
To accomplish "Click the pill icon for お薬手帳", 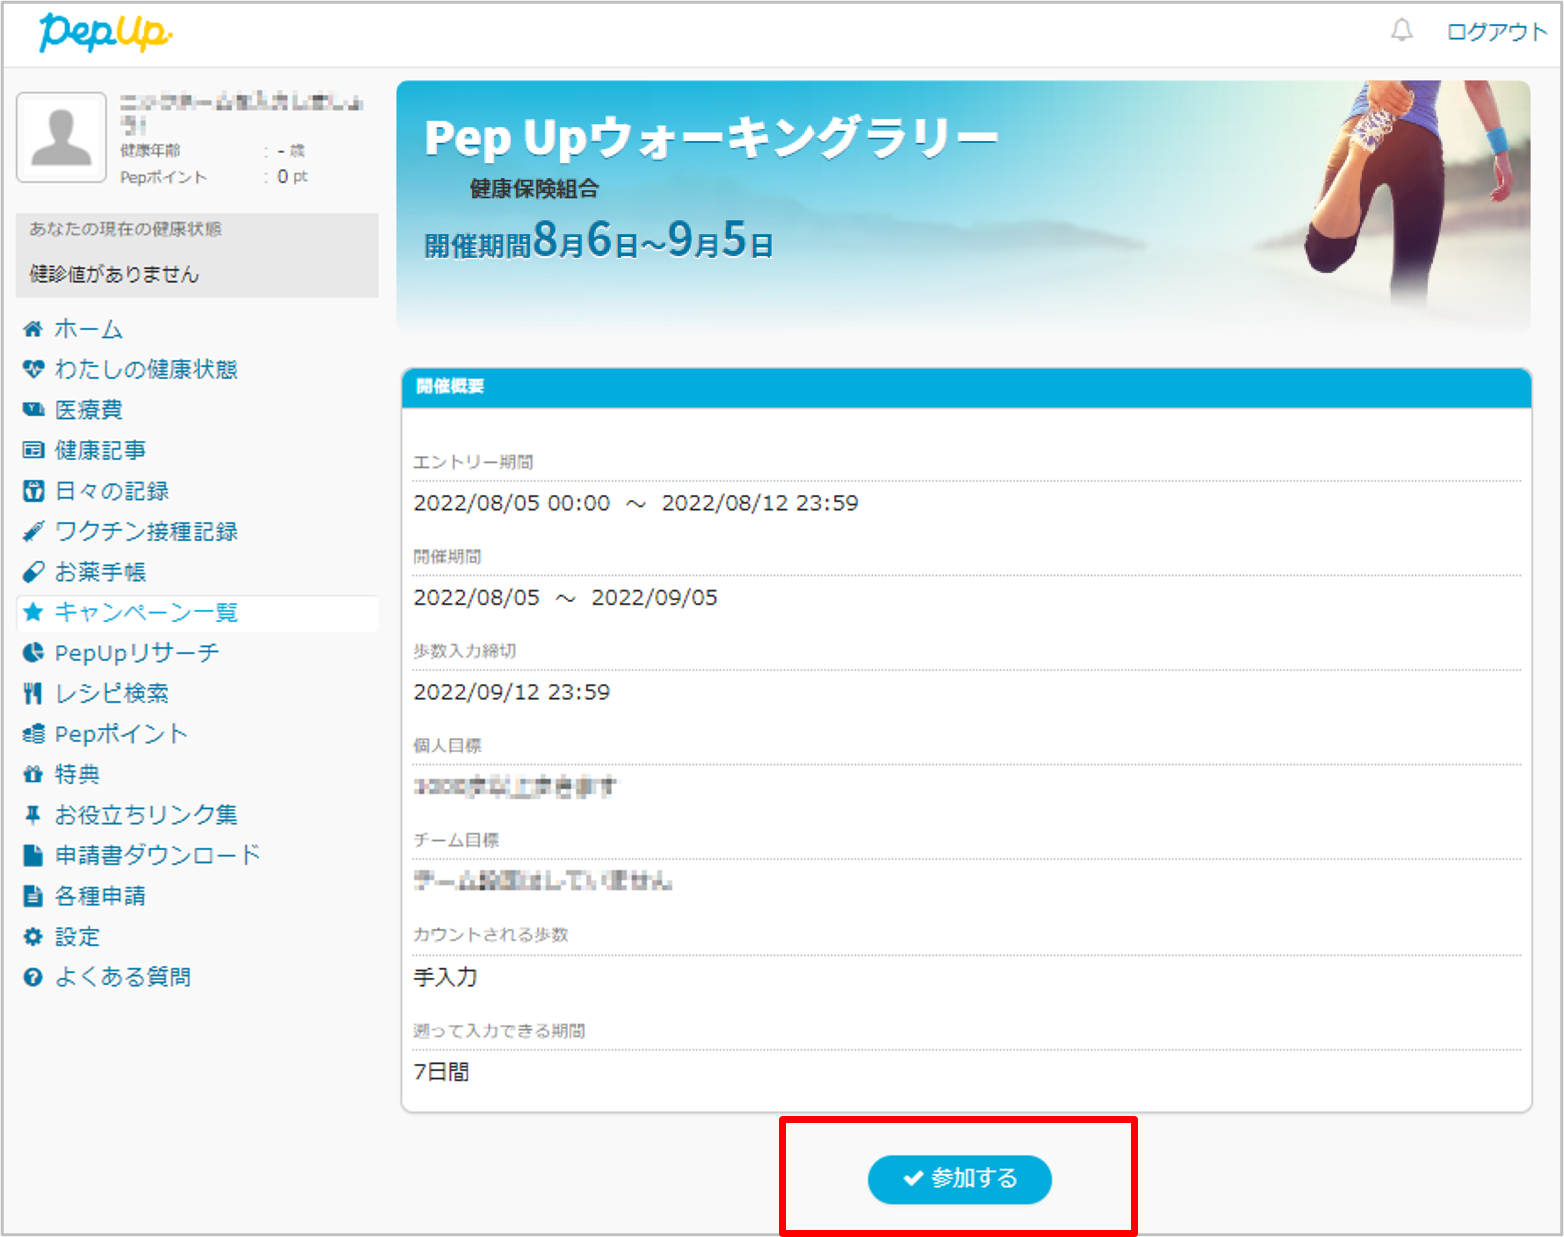I will (x=33, y=572).
